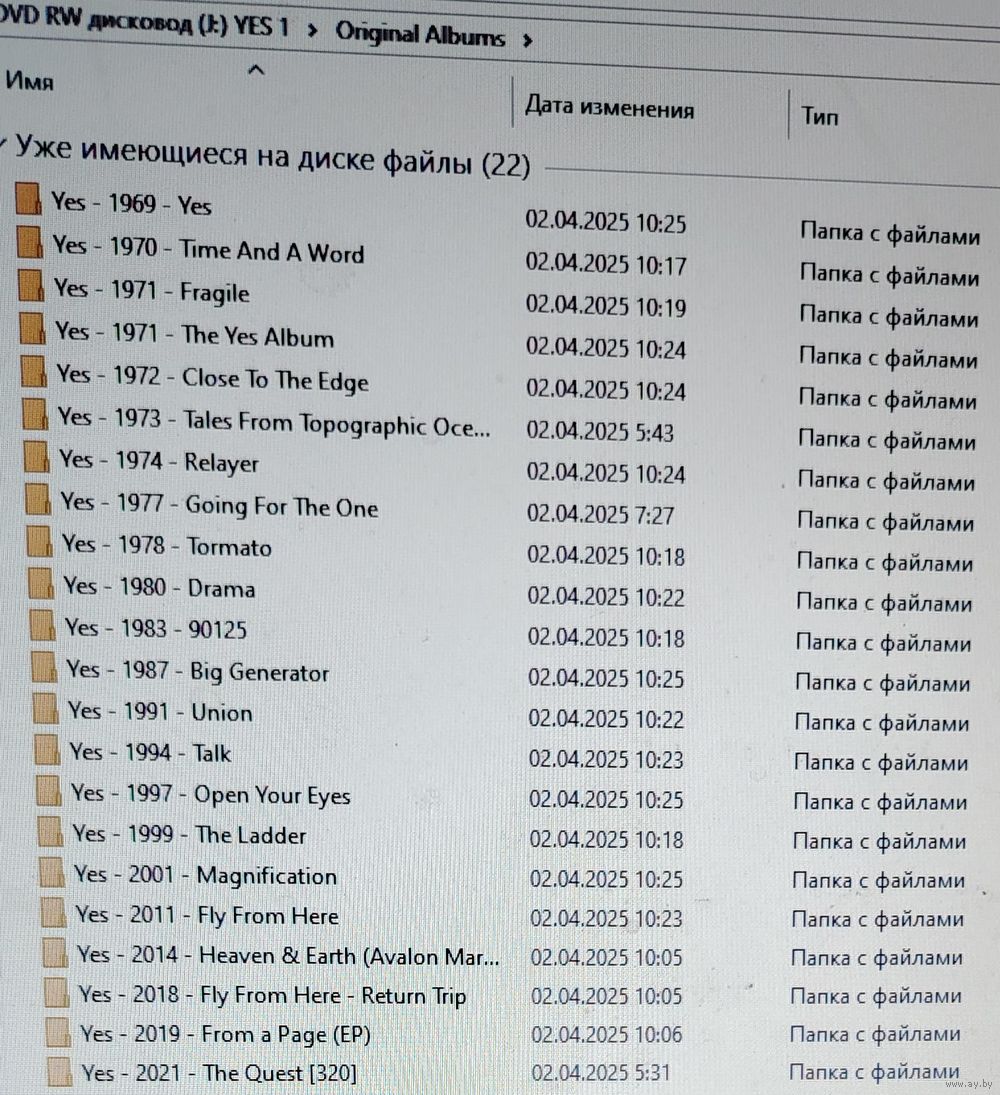The height and width of the screenshot is (1095, 1000).
Task: Click the date '02.04.2025 7:27'
Action: coord(601,515)
